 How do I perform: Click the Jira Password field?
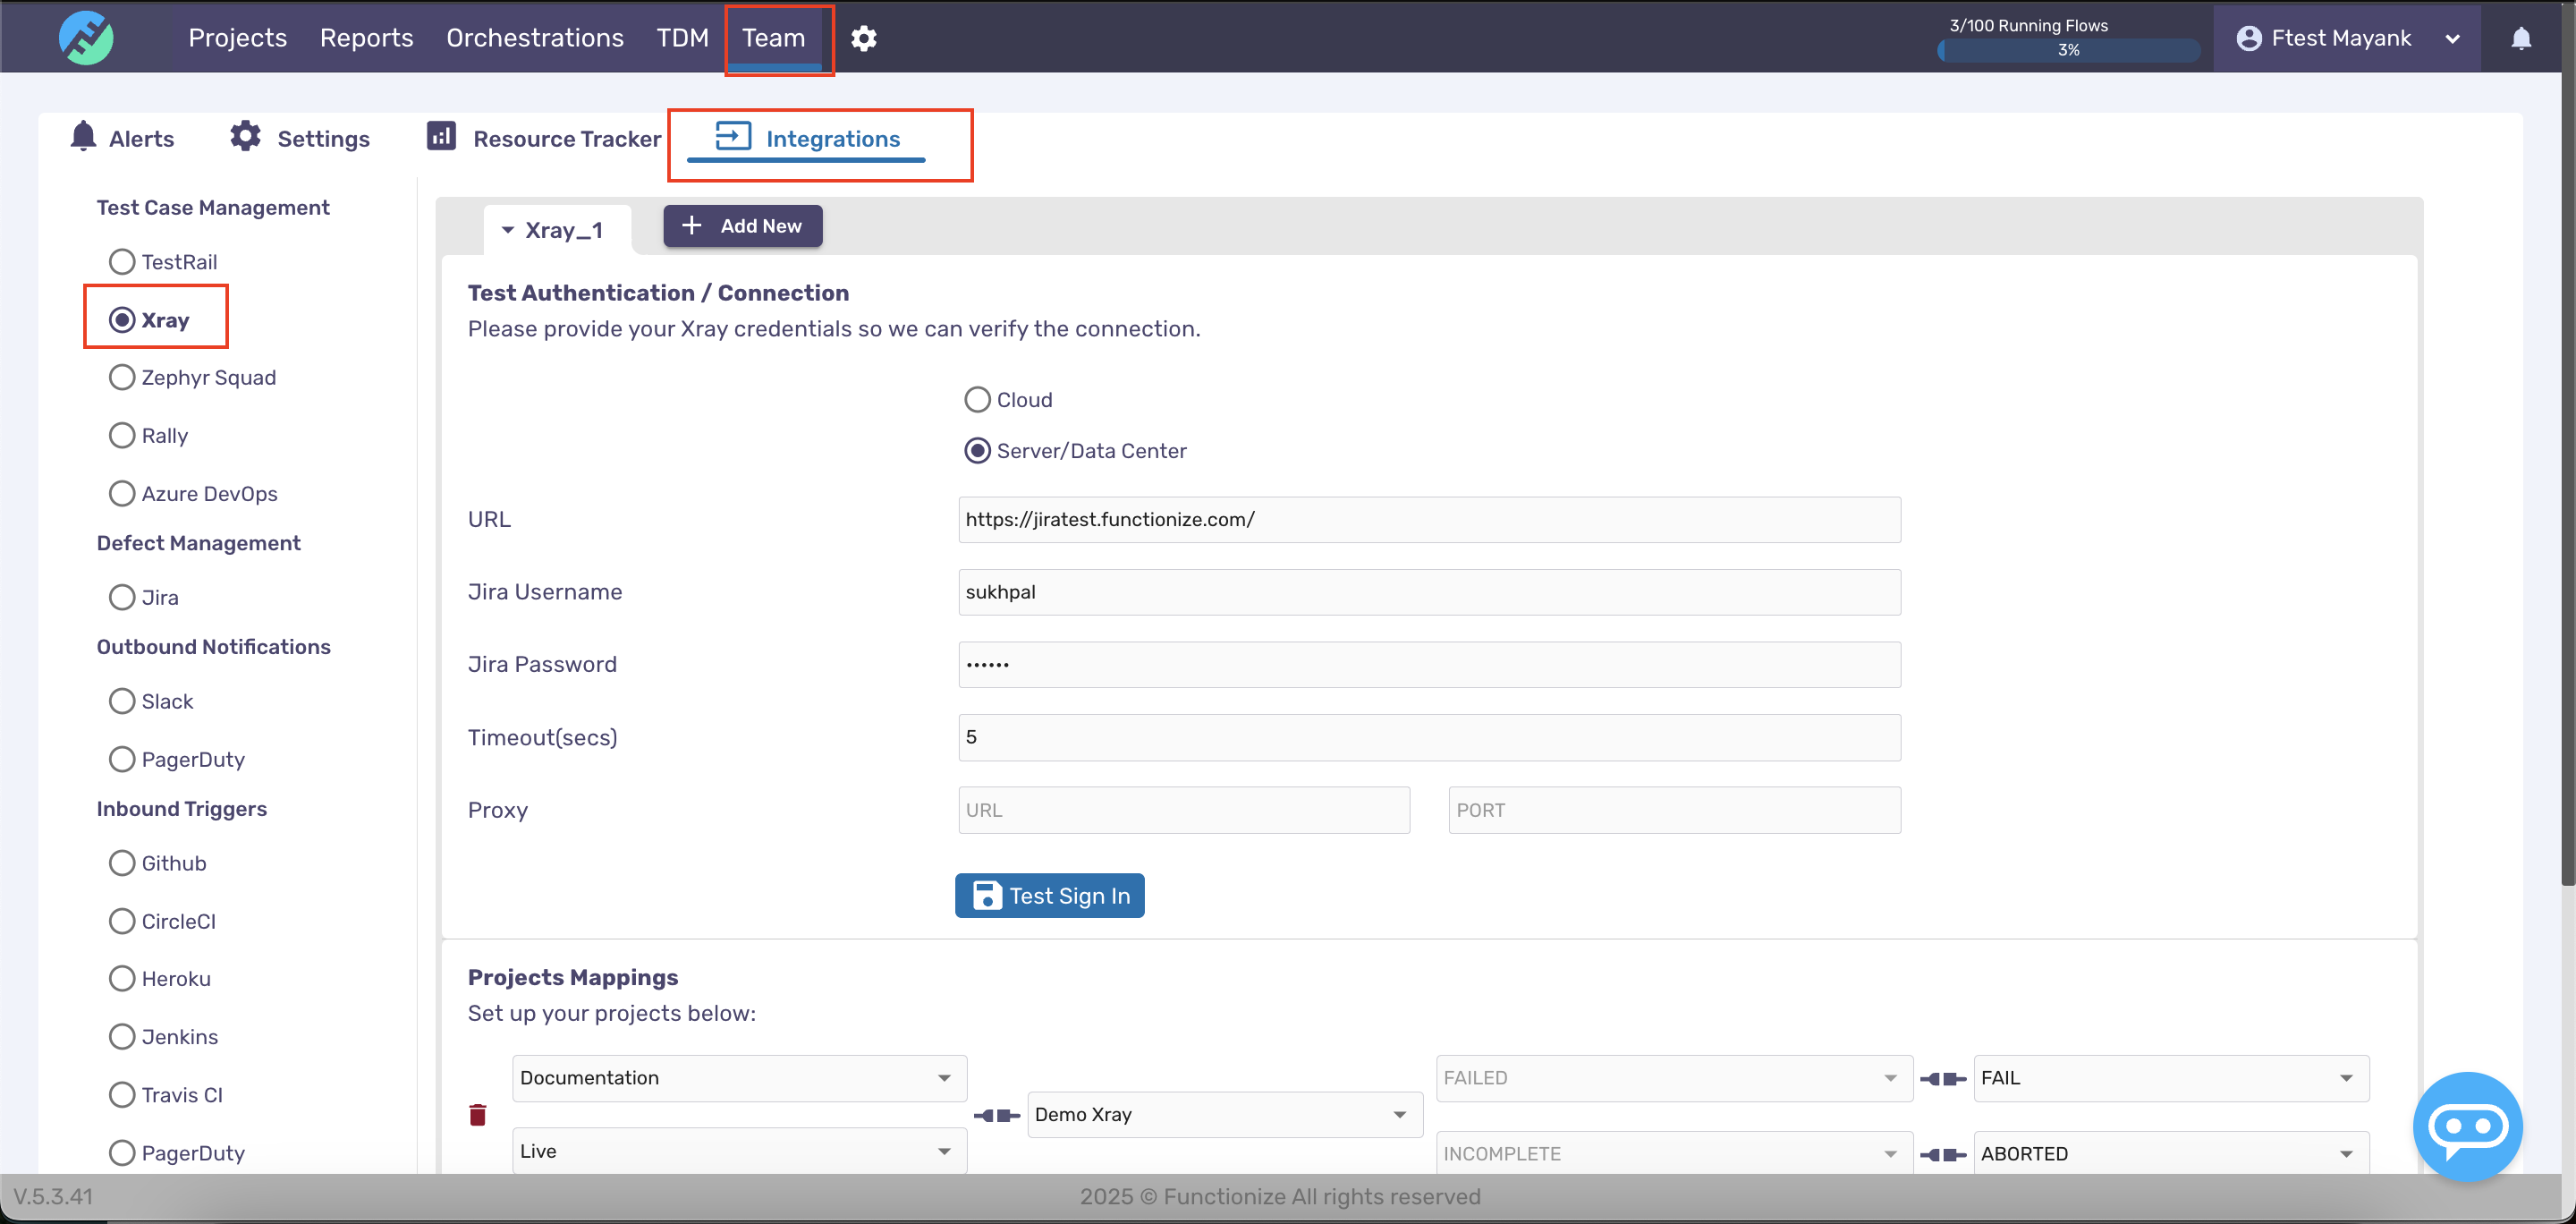tap(1429, 664)
